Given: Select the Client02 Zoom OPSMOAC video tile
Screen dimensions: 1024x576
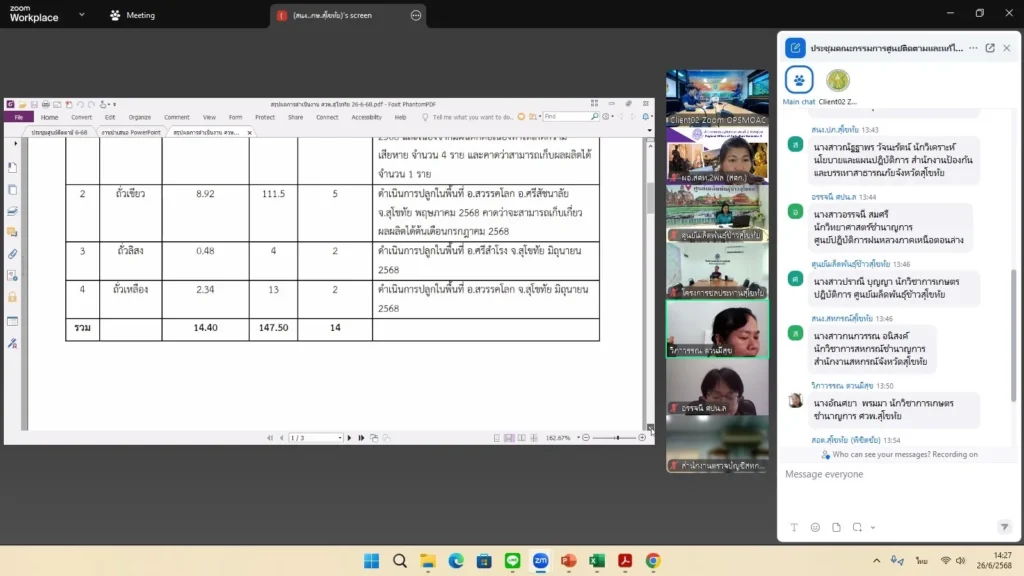Looking at the screenshot, I should pos(717,97).
